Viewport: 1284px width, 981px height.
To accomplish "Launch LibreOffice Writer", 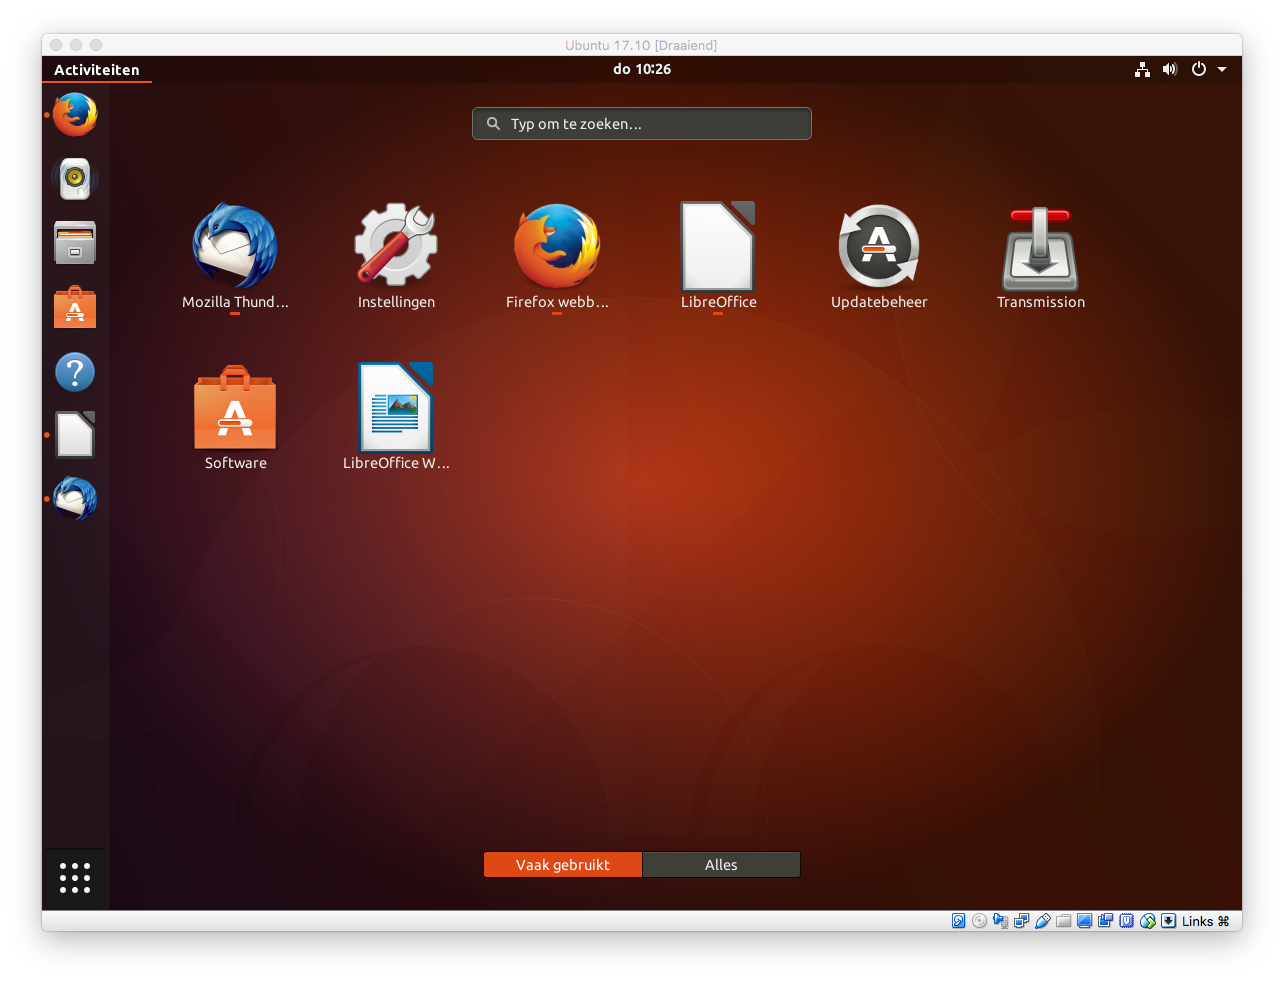I will tap(396, 409).
